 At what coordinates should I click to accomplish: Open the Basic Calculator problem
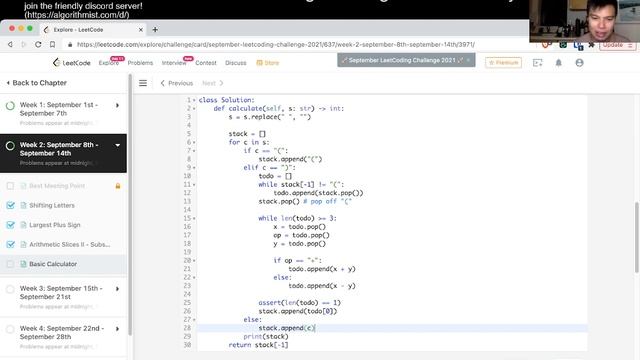pos(53,264)
